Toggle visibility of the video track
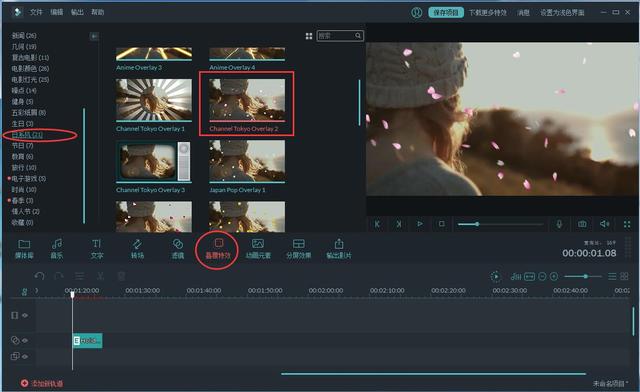Viewport: 640px width, 392px height. tap(25, 315)
